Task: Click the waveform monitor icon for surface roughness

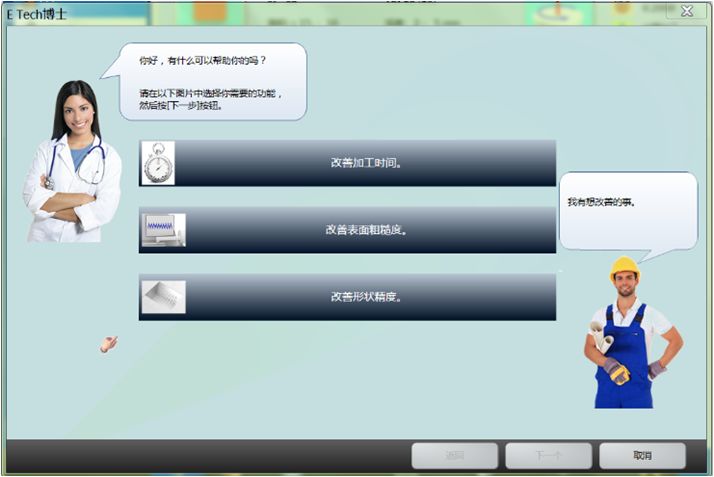Action: point(163,230)
